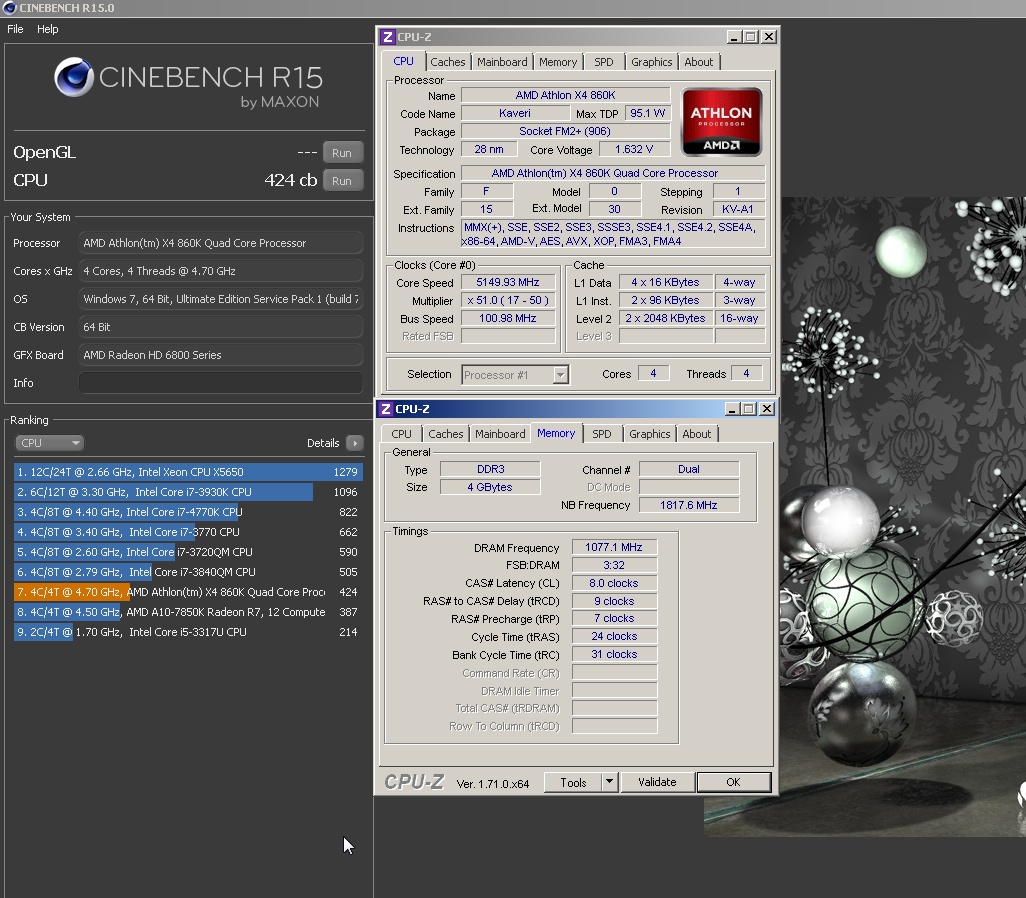
Task: Select Intel Core i7-3720QM ranking entry
Action: pos(188,552)
